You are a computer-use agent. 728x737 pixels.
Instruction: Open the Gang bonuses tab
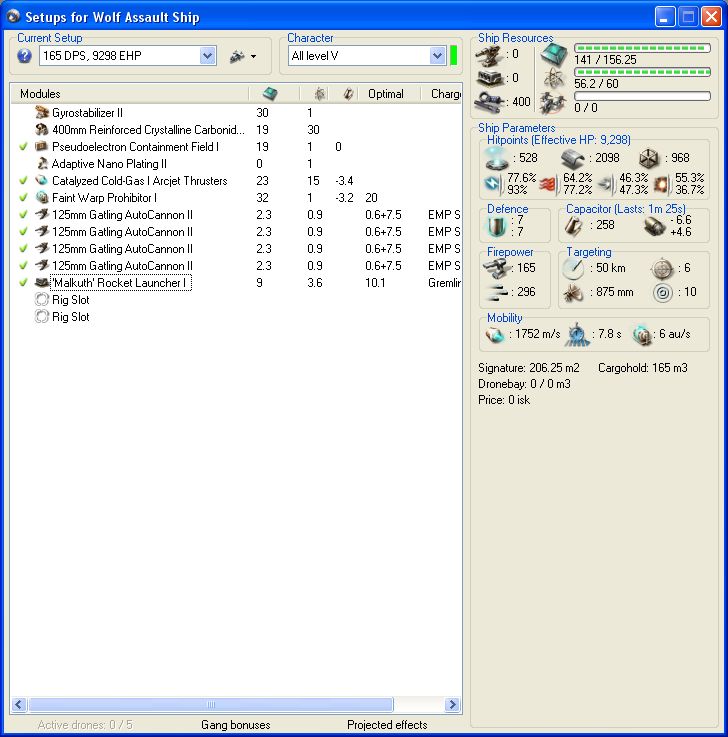coord(235,725)
